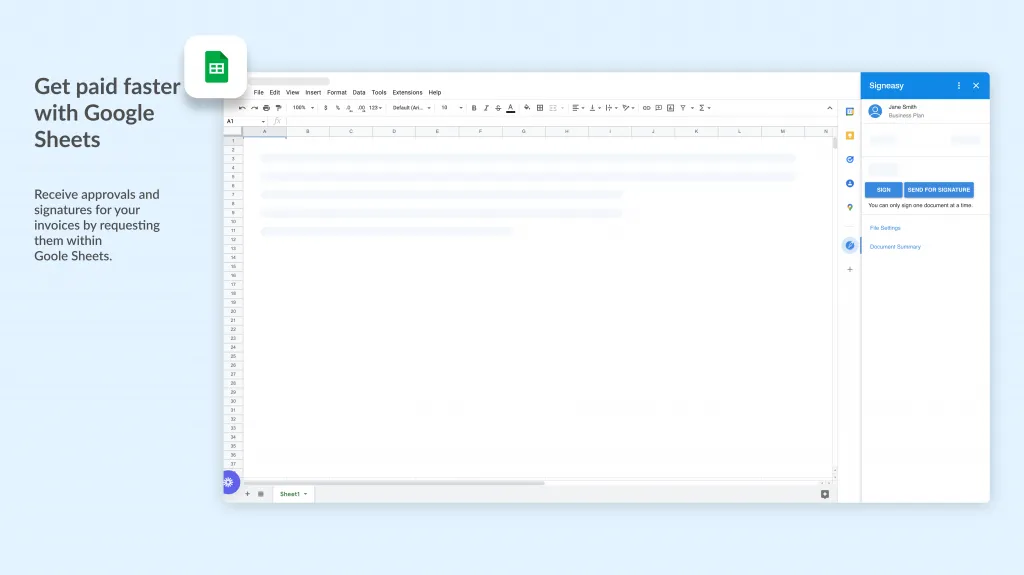Open the fill color picker

[527, 108]
